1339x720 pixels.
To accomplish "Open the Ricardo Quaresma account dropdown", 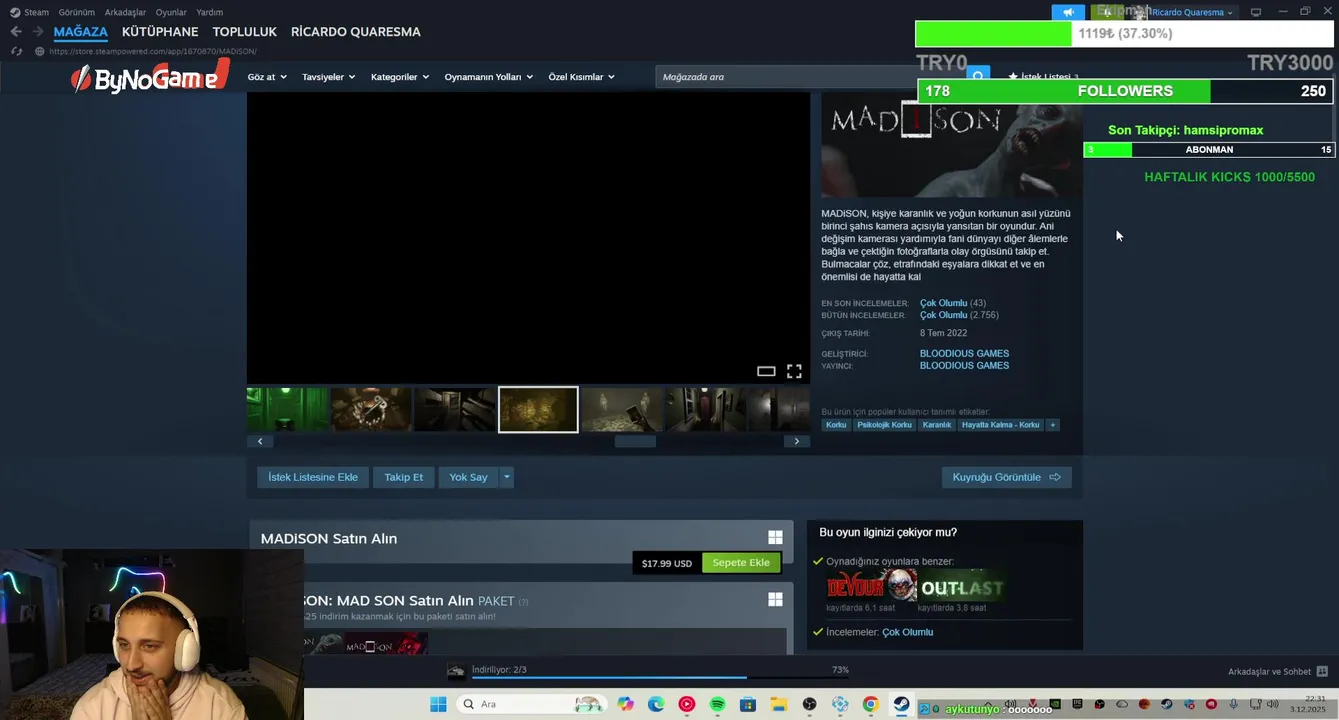I will coord(1191,12).
